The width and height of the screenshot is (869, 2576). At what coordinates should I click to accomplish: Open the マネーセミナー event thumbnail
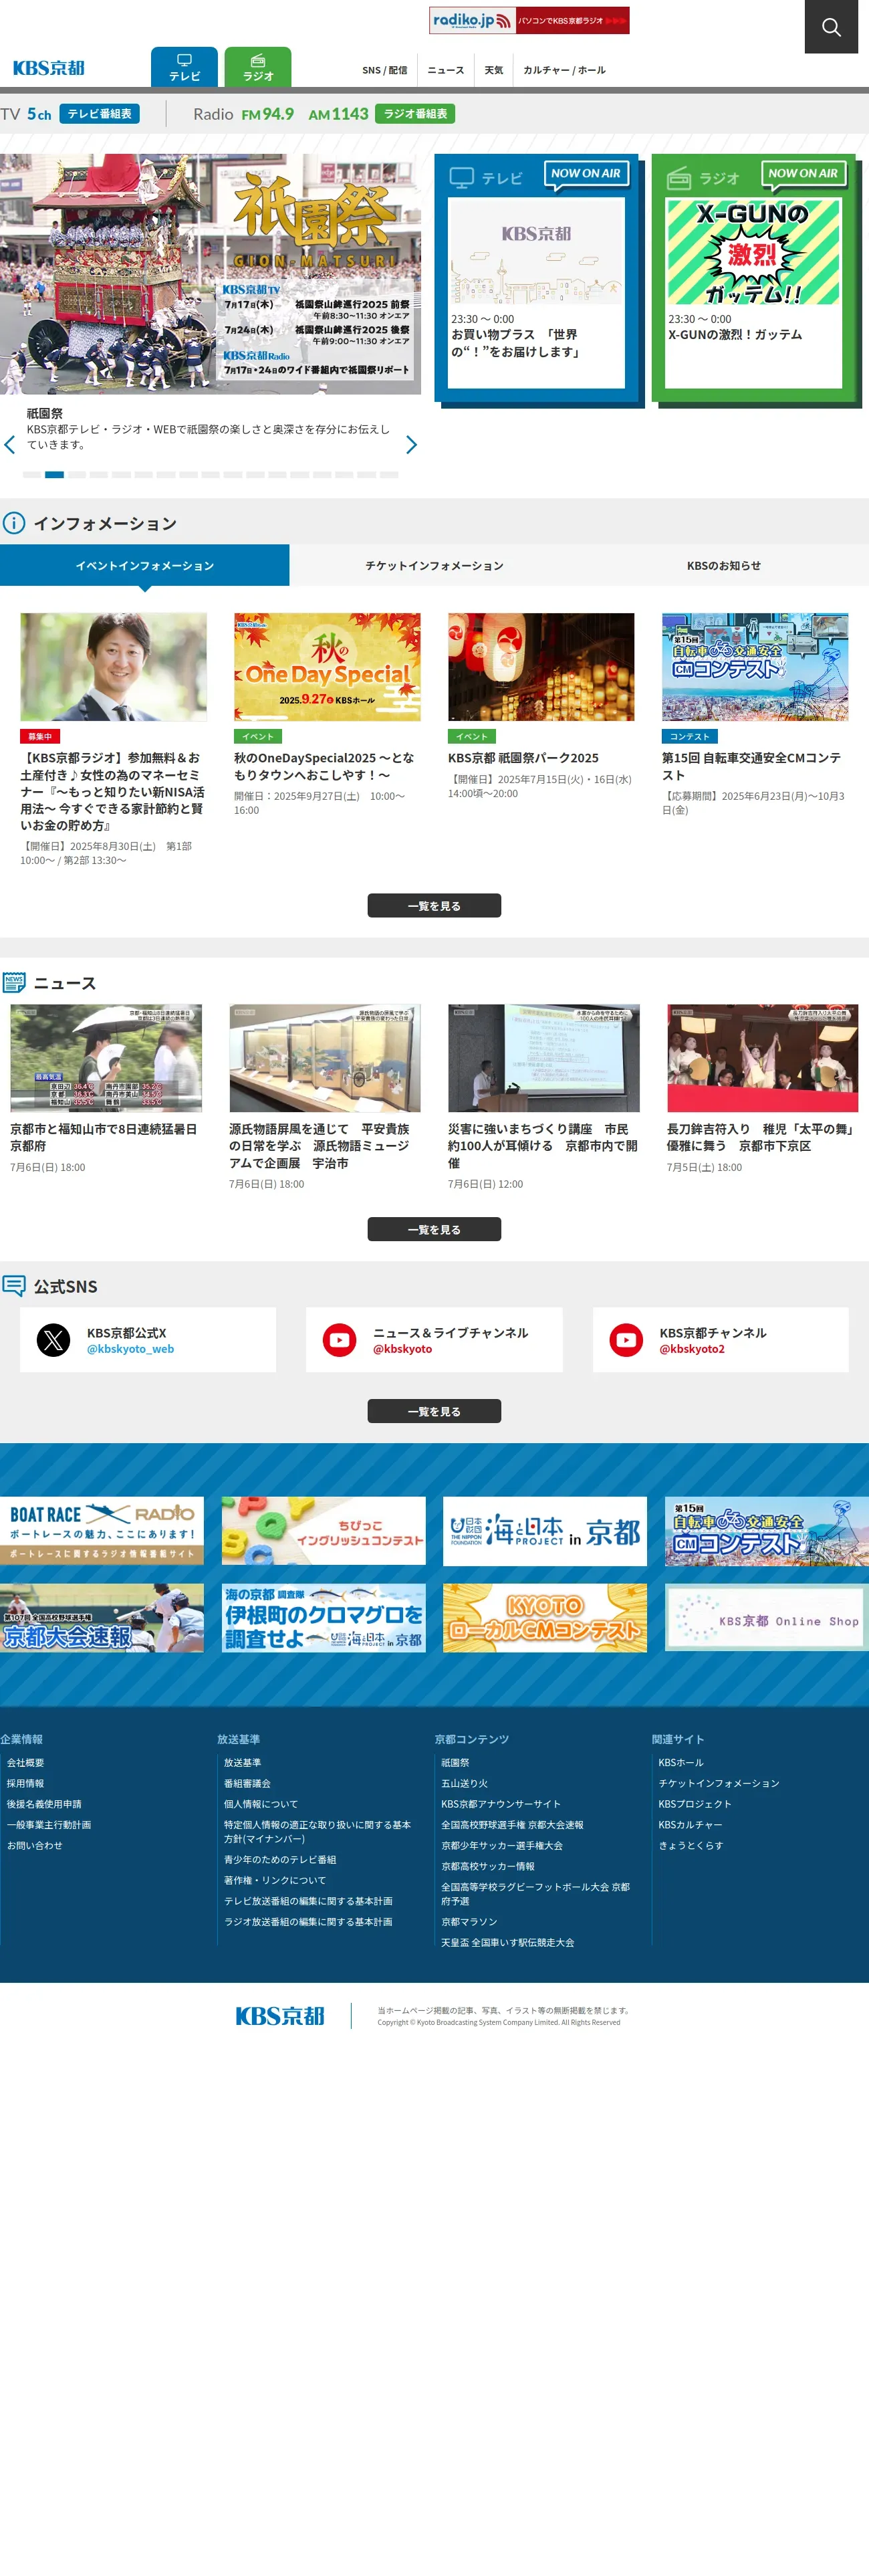114,667
